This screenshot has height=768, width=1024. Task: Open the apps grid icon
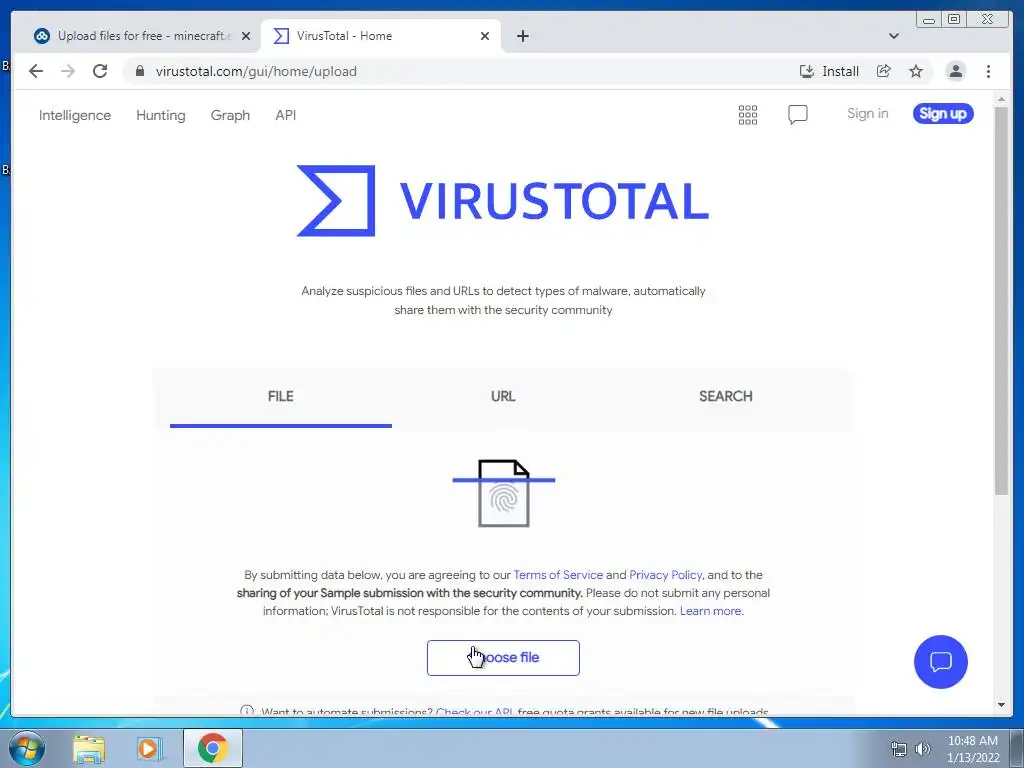tap(748, 115)
